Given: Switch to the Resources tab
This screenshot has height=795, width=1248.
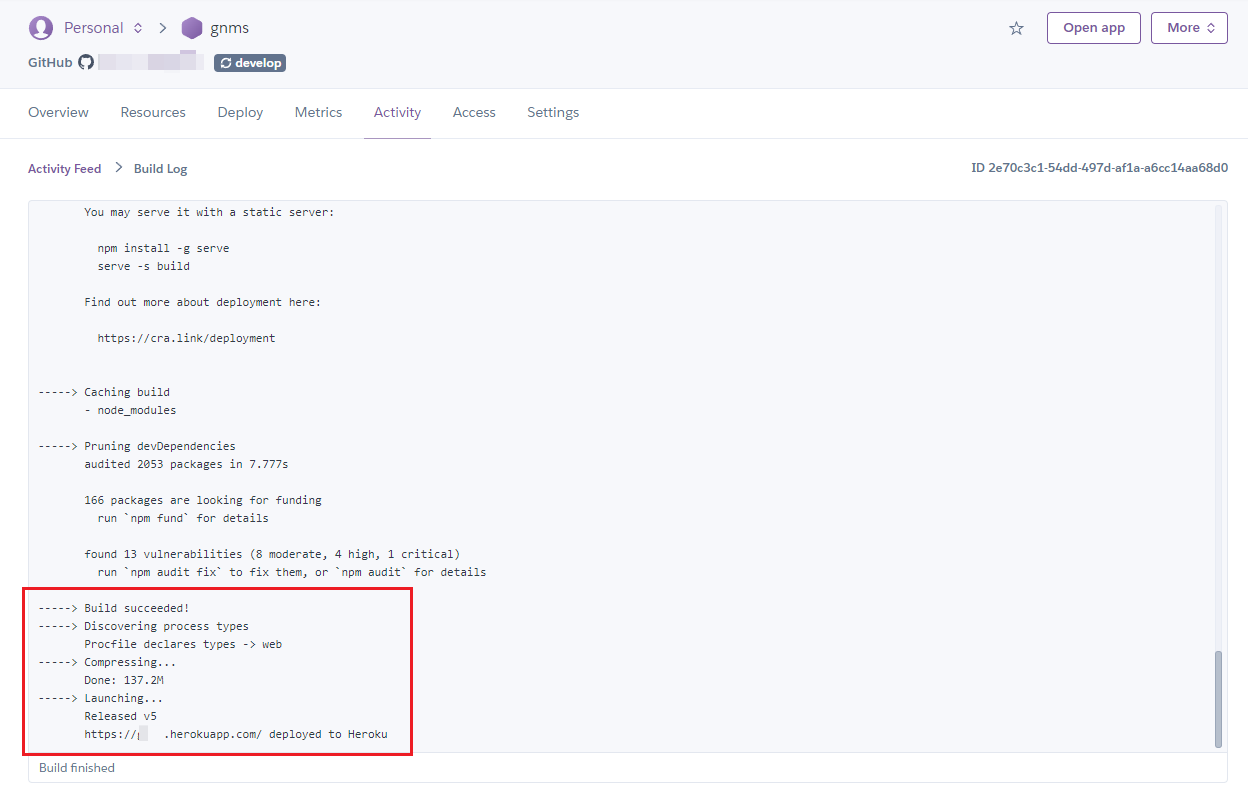Looking at the screenshot, I should pos(153,112).
